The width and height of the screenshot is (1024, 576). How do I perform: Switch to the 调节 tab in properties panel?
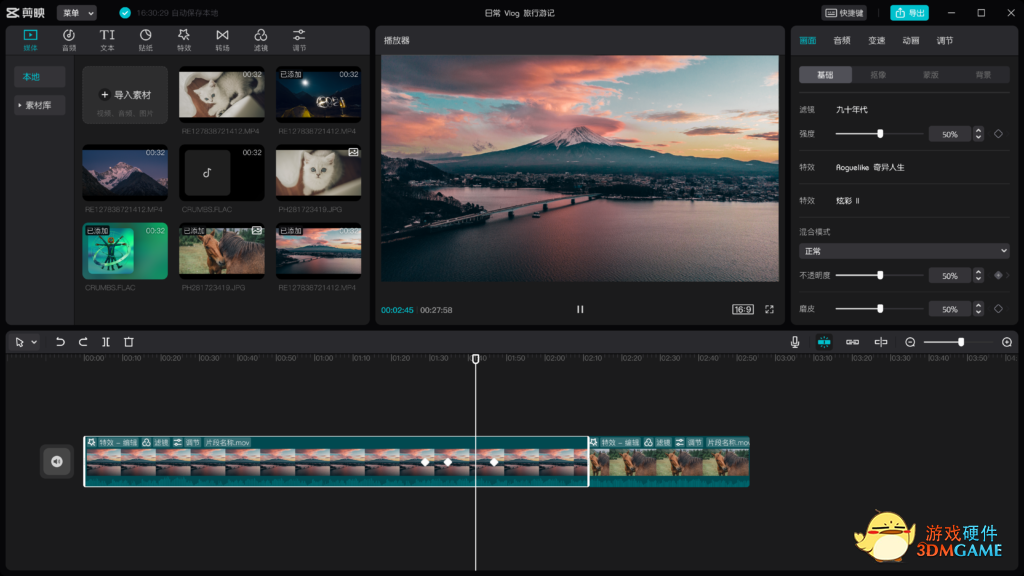(x=944, y=40)
